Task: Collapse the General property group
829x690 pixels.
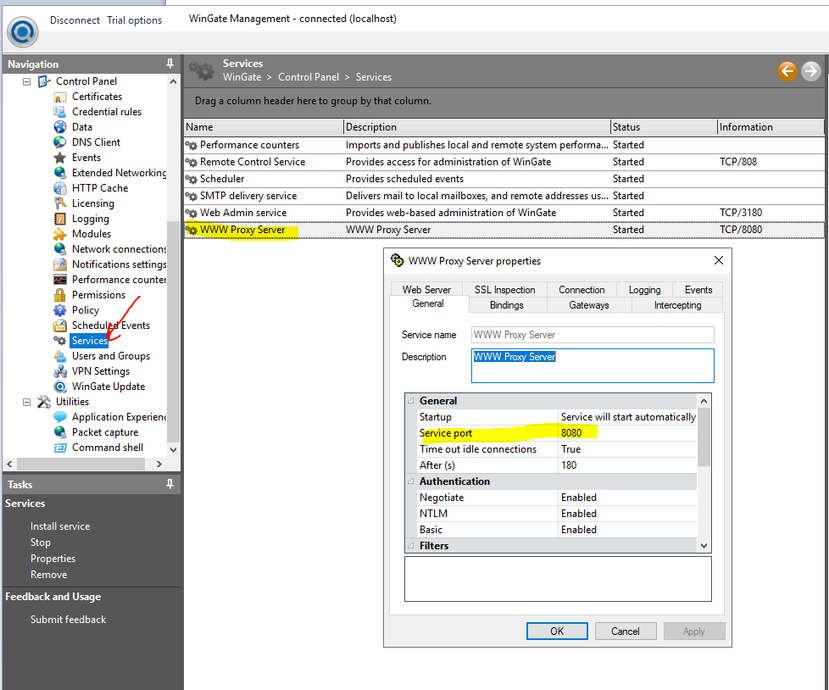Action: [x=411, y=401]
